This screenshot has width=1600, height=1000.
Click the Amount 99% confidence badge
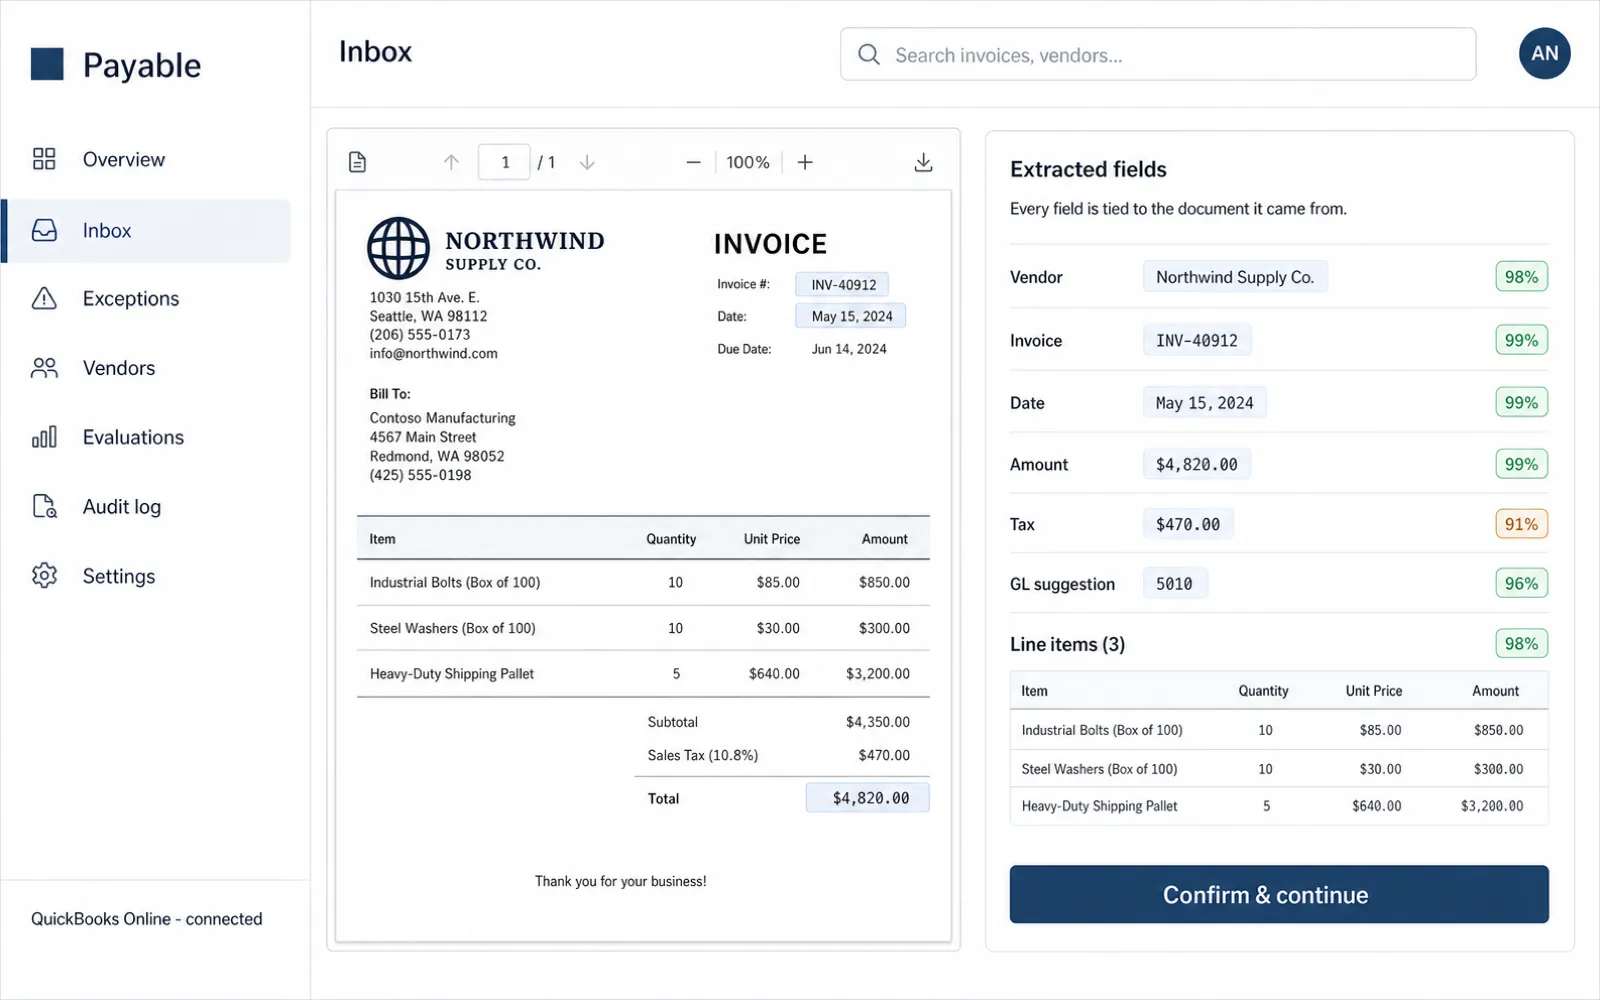click(x=1521, y=464)
